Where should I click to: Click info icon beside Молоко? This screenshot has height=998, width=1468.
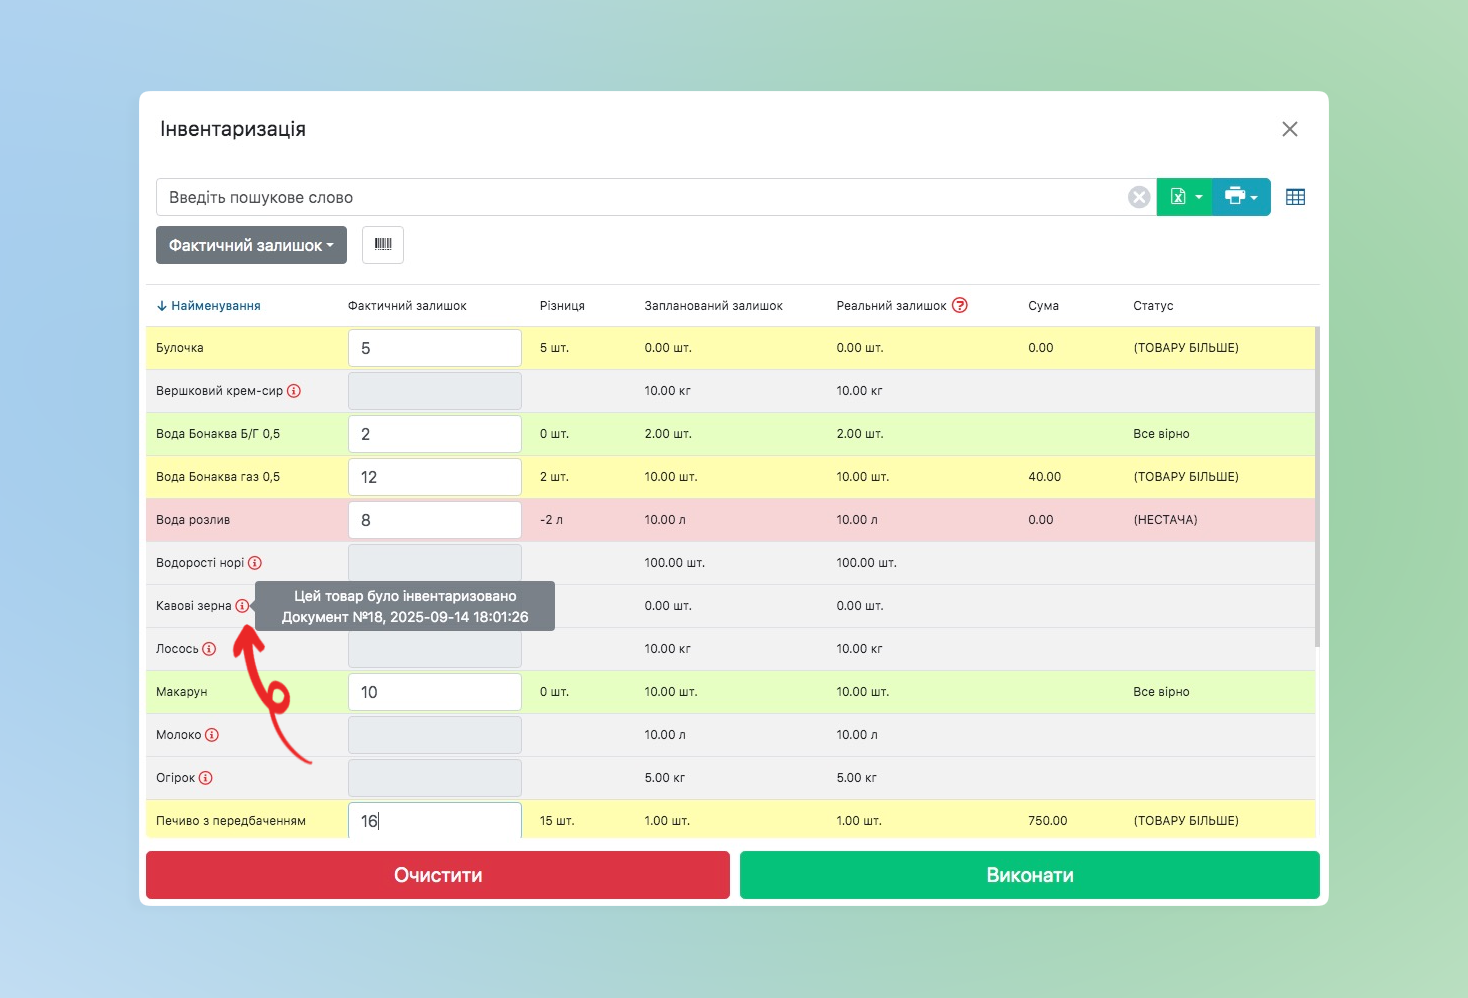tap(212, 735)
